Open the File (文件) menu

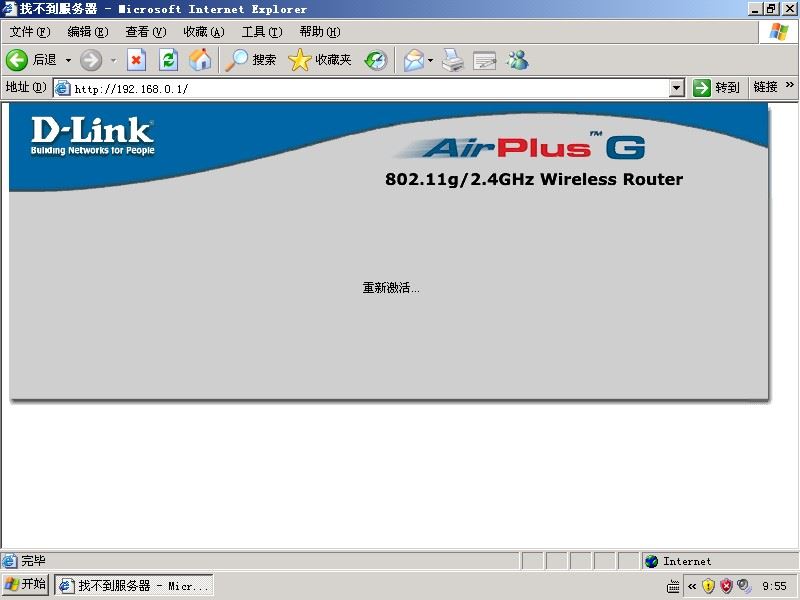tap(30, 32)
